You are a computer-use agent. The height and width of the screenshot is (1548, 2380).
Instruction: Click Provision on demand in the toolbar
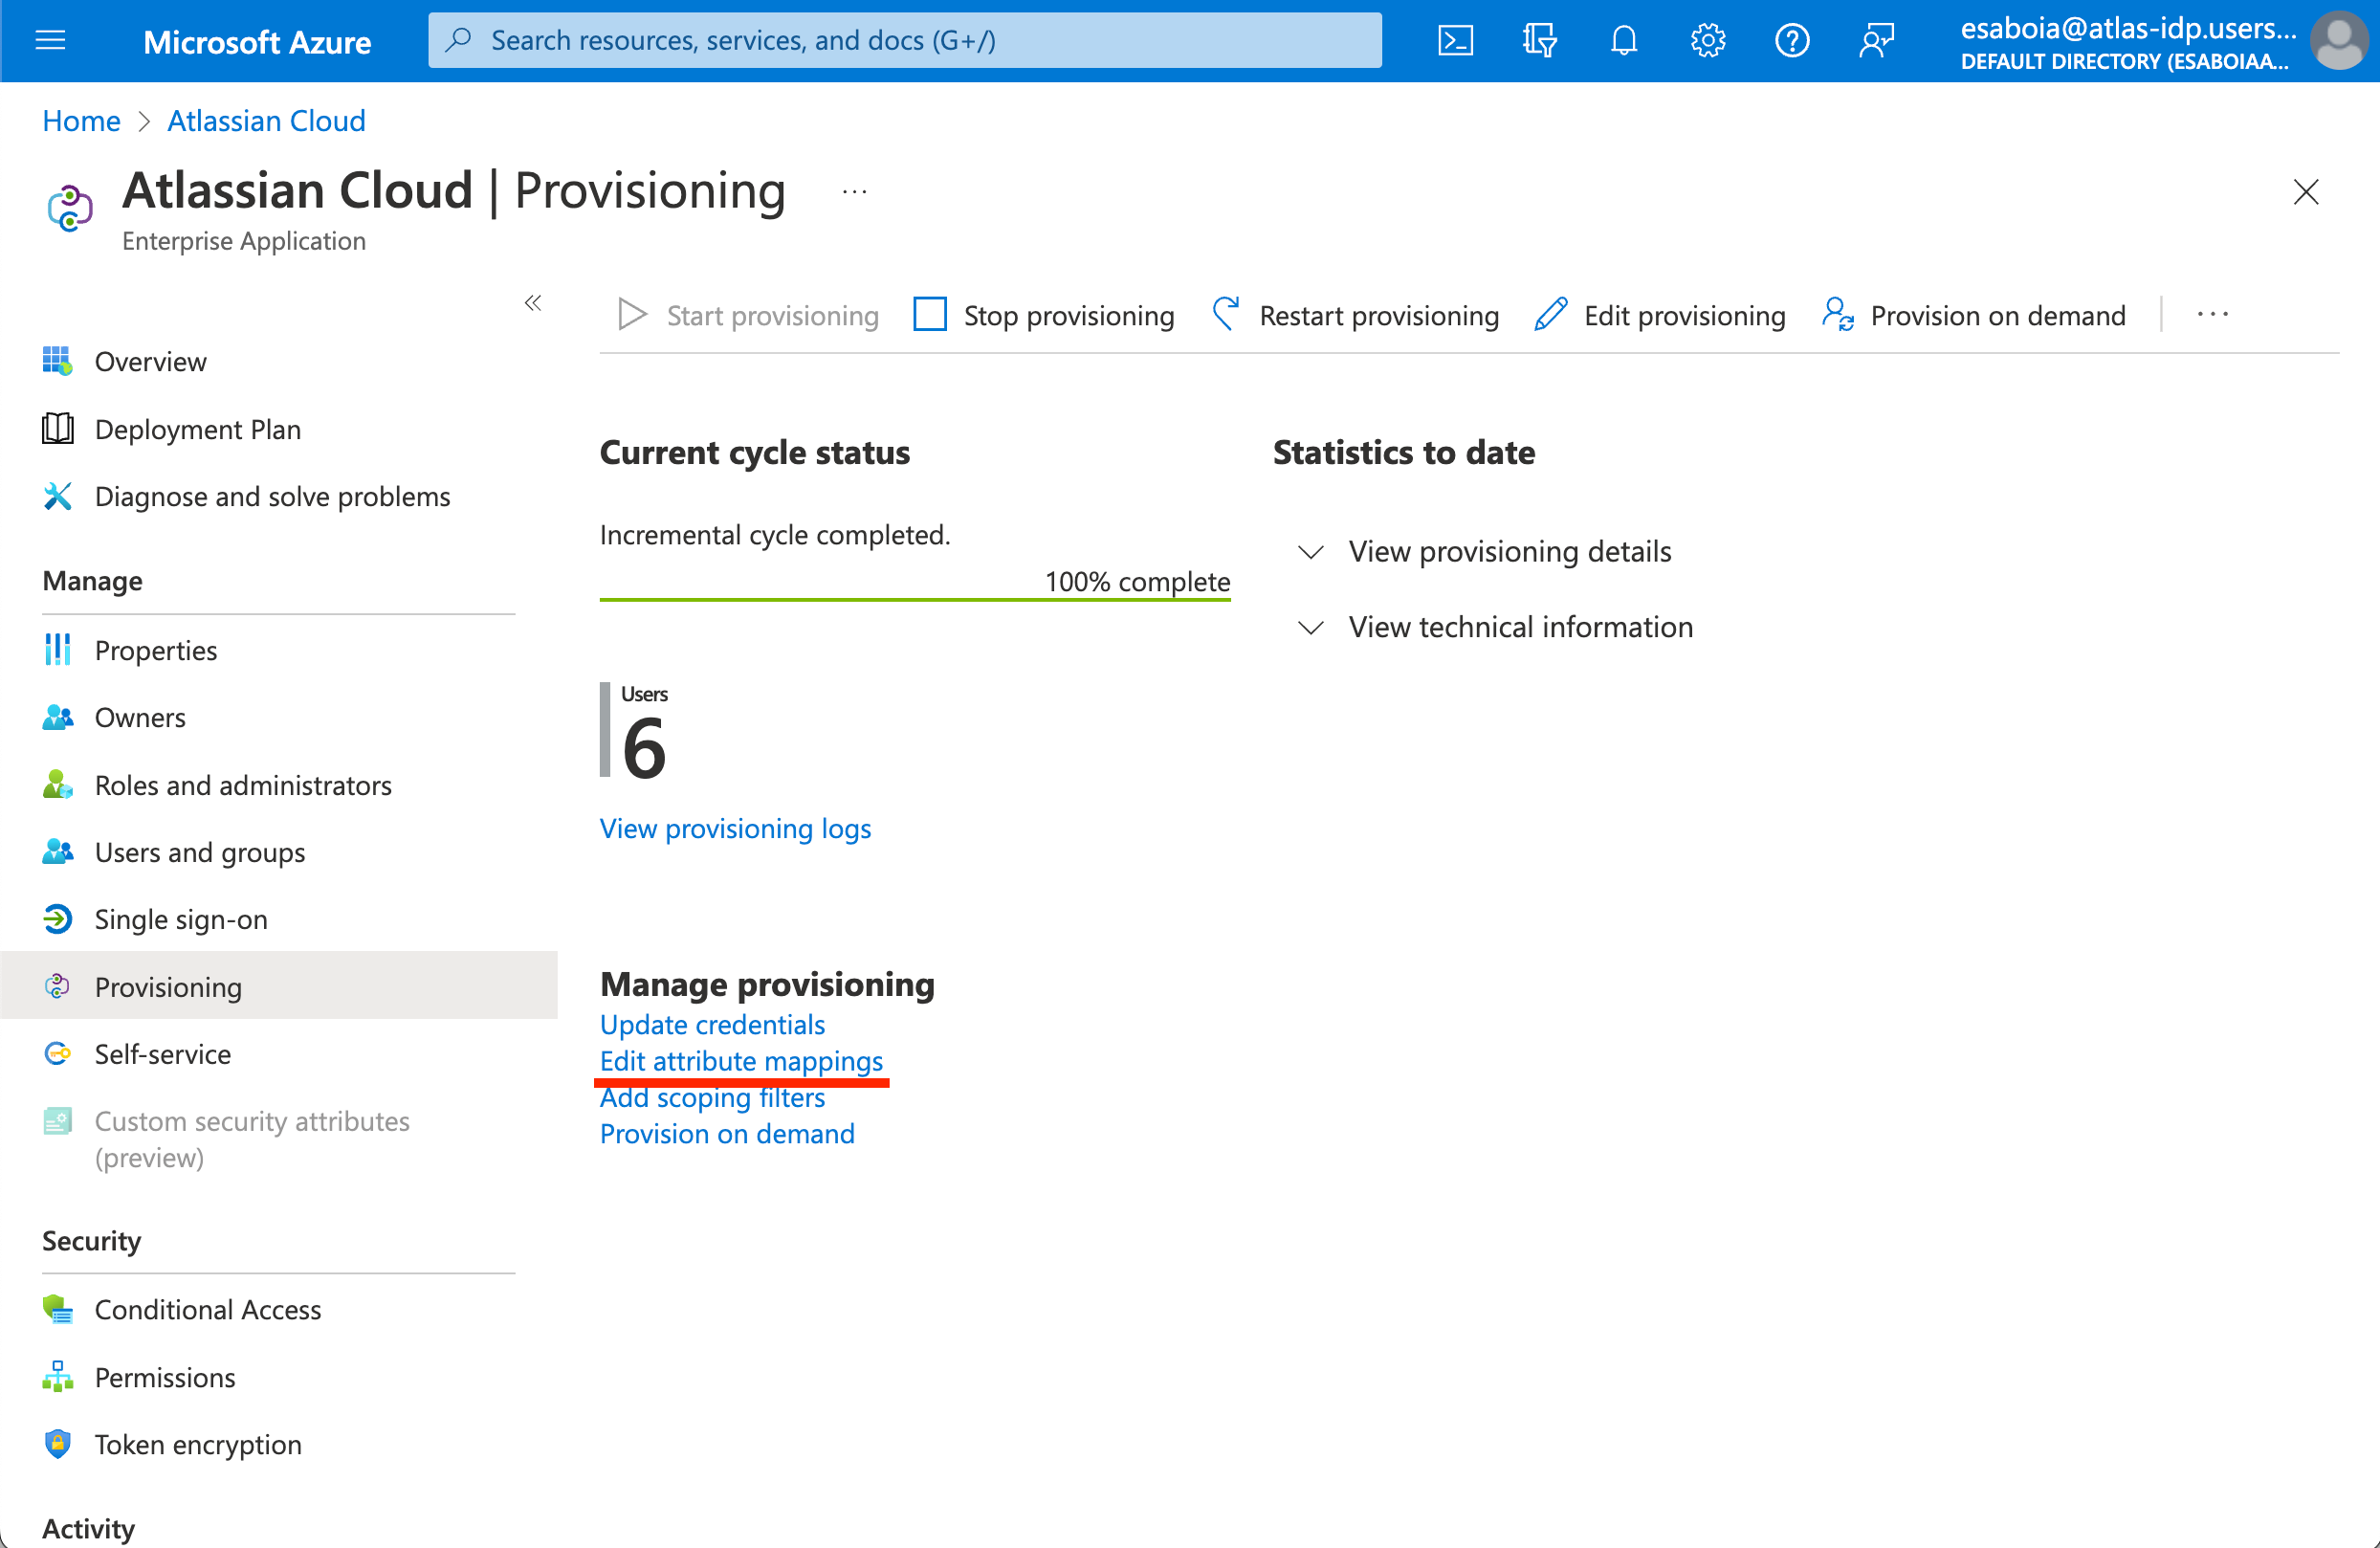point(1974,315)
